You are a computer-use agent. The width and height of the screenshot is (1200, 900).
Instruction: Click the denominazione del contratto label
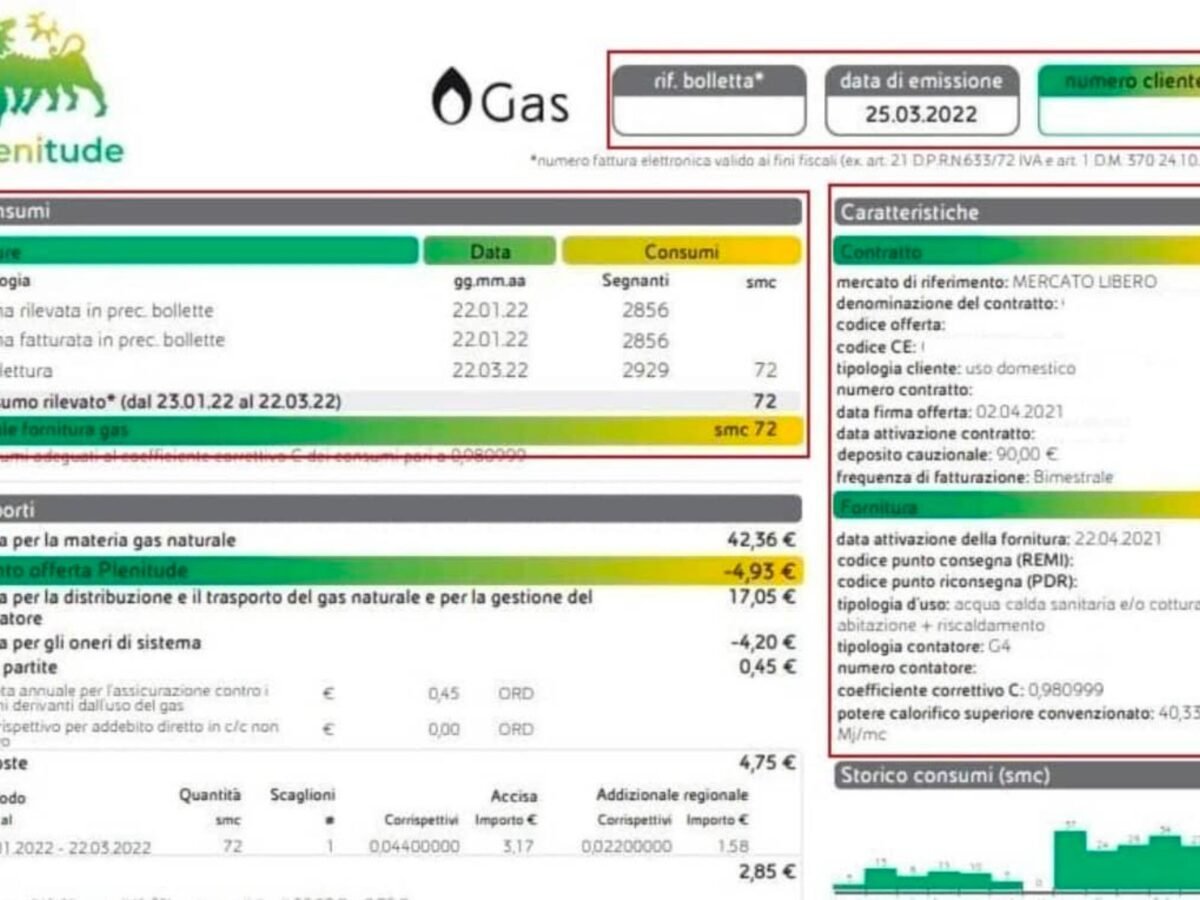945,303
